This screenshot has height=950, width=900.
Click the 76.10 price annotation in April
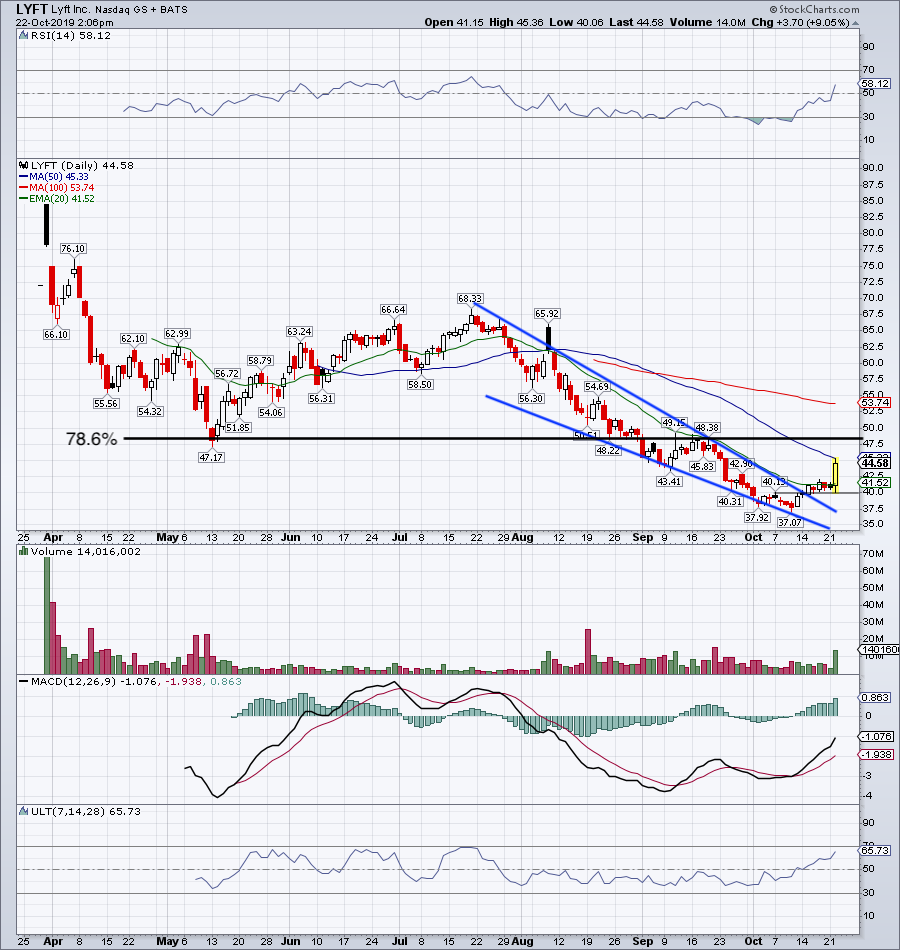tap(73, 248)
